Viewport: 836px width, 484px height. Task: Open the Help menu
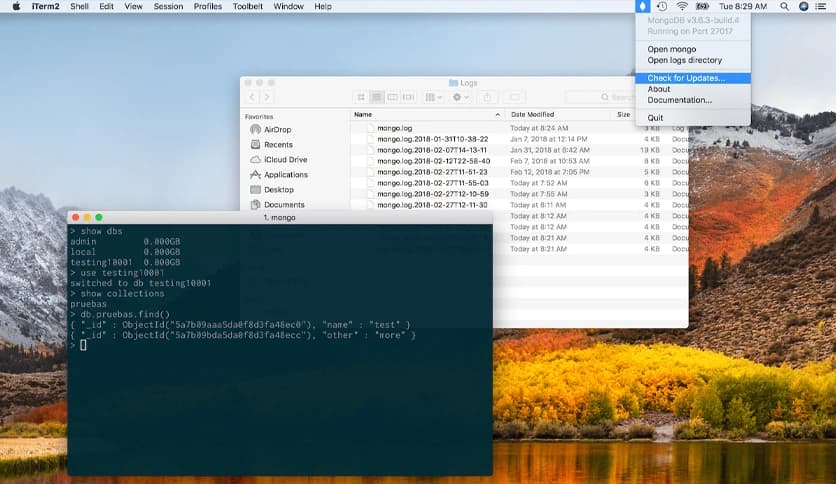[323, 6]
